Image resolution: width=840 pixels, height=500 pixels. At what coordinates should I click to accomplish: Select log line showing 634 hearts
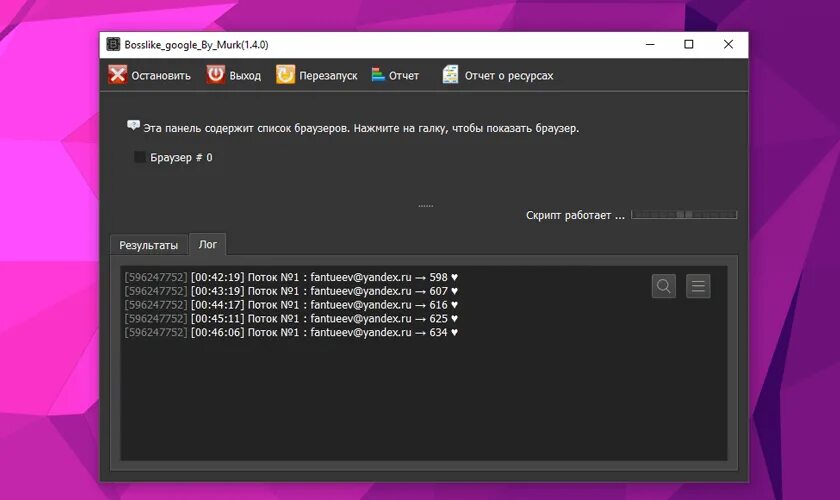(291, 332)
